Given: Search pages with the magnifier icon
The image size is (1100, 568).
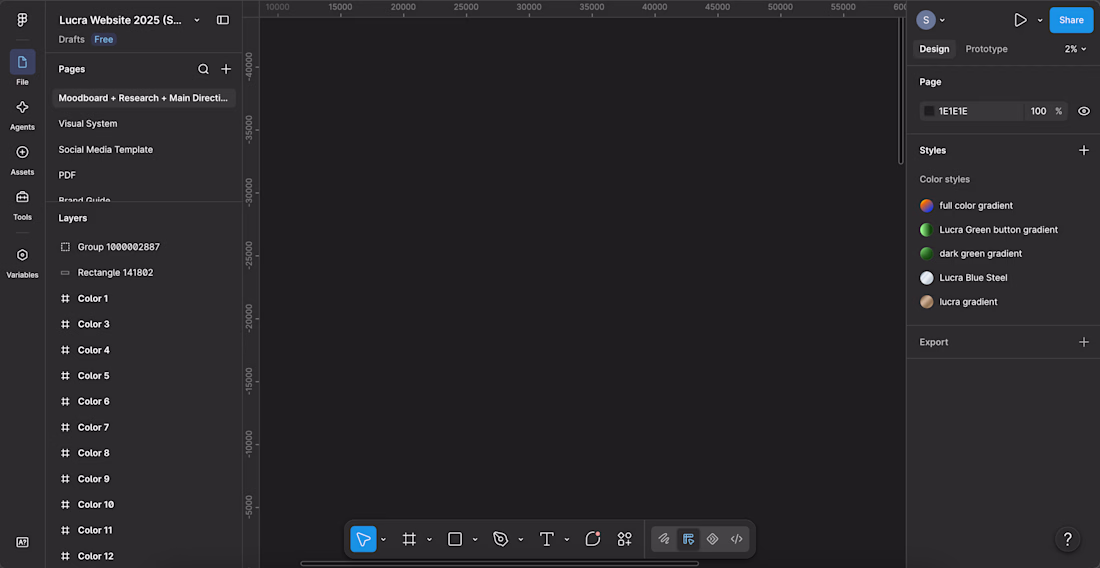Looking at the screenshot, I should click(203, 69).
